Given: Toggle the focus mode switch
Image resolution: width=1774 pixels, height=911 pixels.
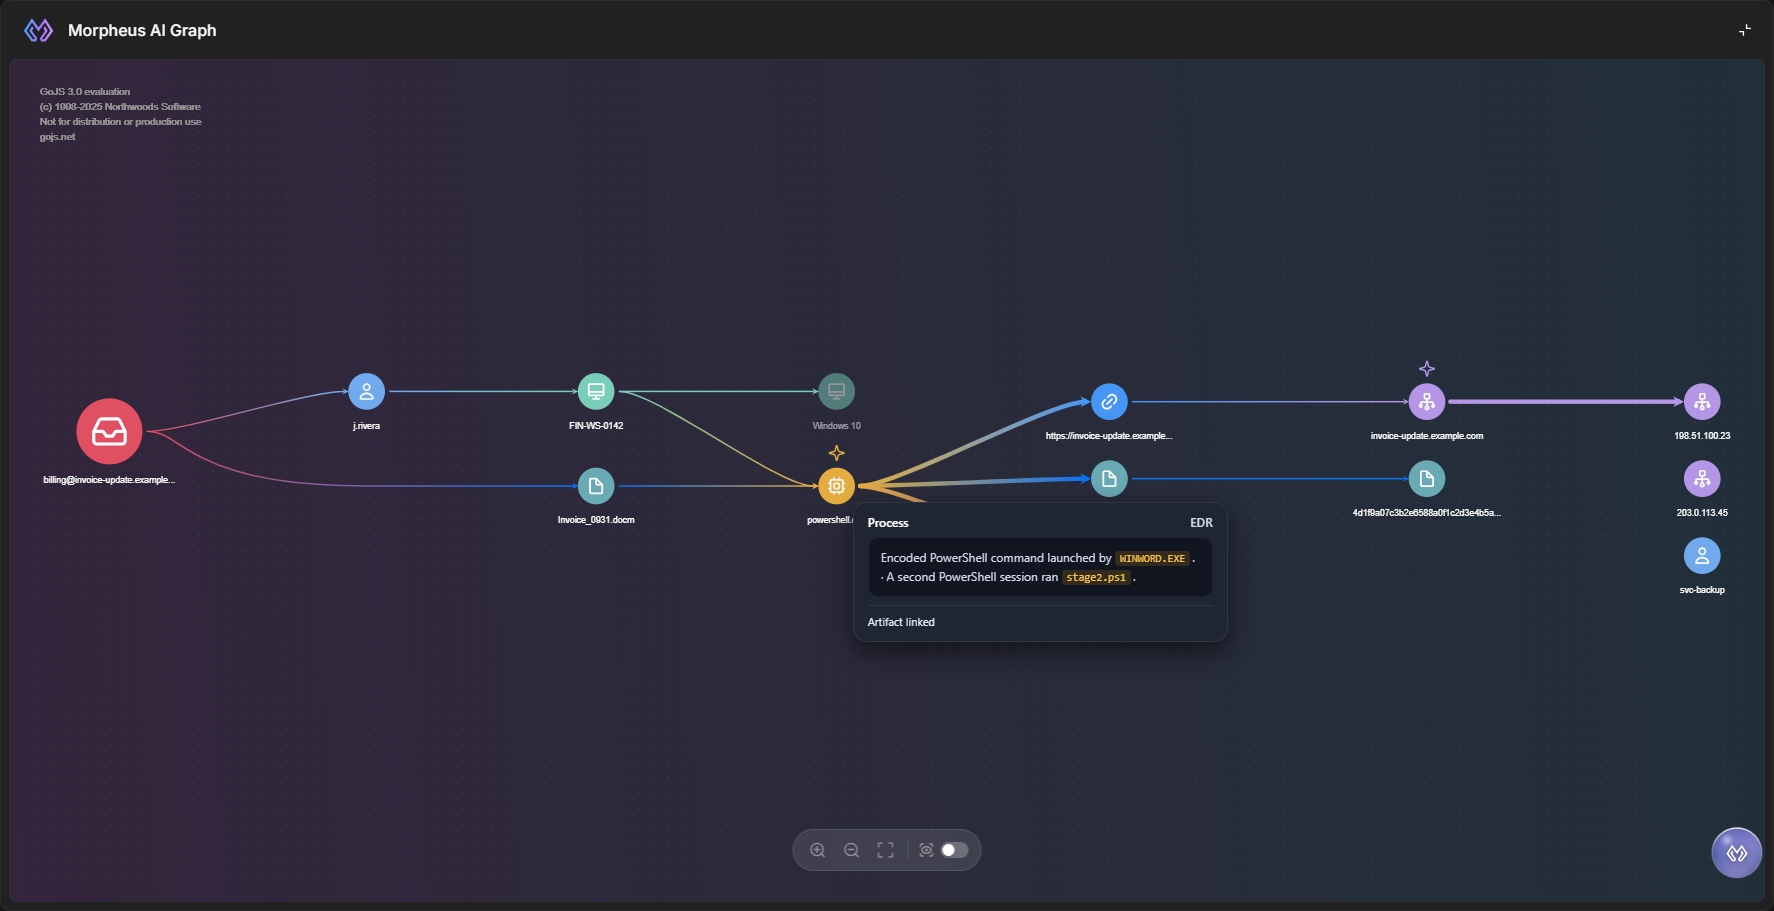Looking at the screenshot, I should pos(955,850).
